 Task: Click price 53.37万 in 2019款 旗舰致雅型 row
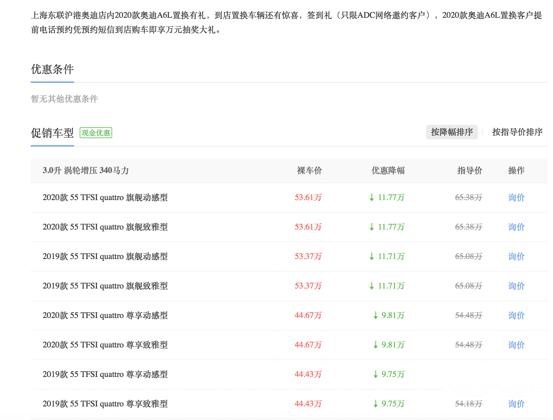(x=308, y=286)
